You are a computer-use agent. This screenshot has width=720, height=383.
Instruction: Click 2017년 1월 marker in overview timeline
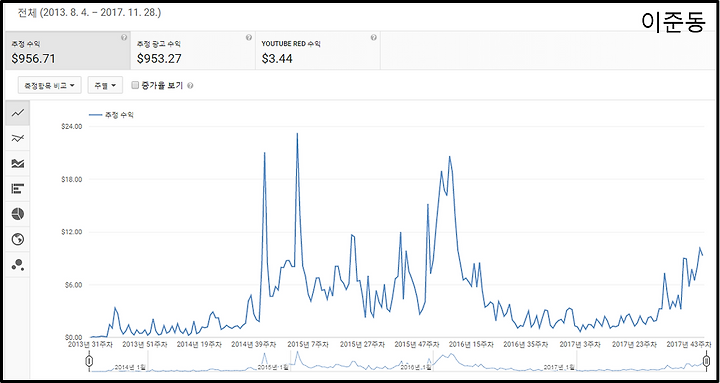click(x=559, y=367)
